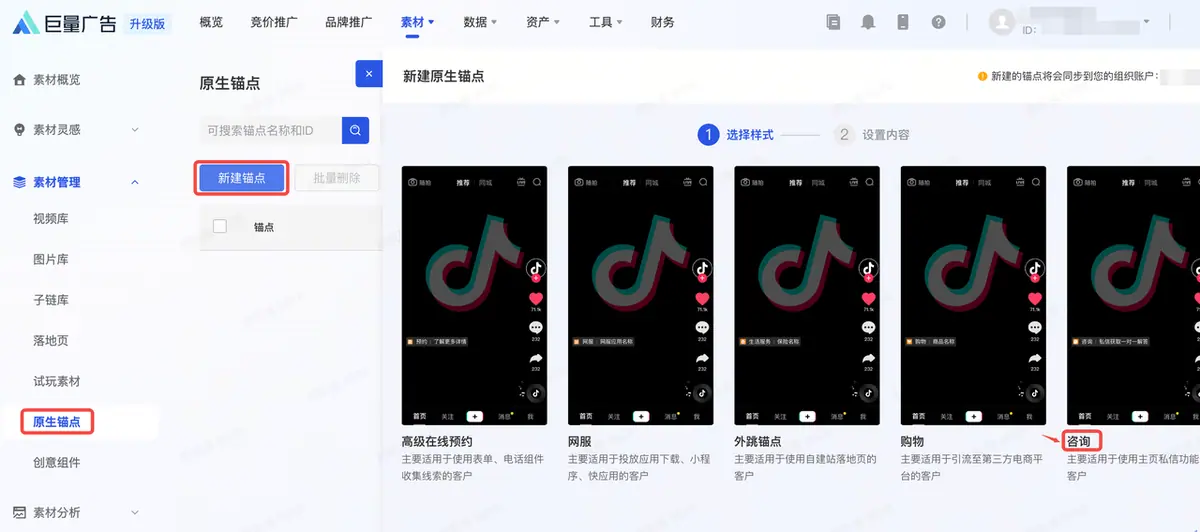This screenshot has height=532, width=1200.
Task: Go to the 概览 tab
Action: tap(211, 22)
